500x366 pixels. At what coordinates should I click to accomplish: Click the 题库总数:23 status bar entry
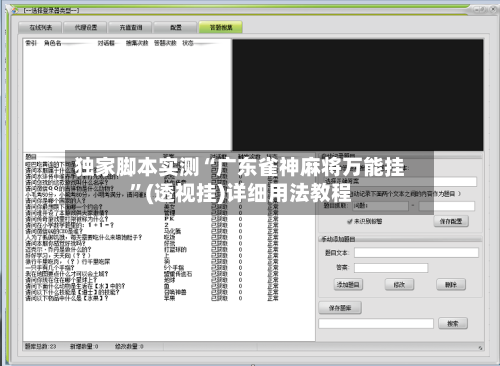point(40,346)
